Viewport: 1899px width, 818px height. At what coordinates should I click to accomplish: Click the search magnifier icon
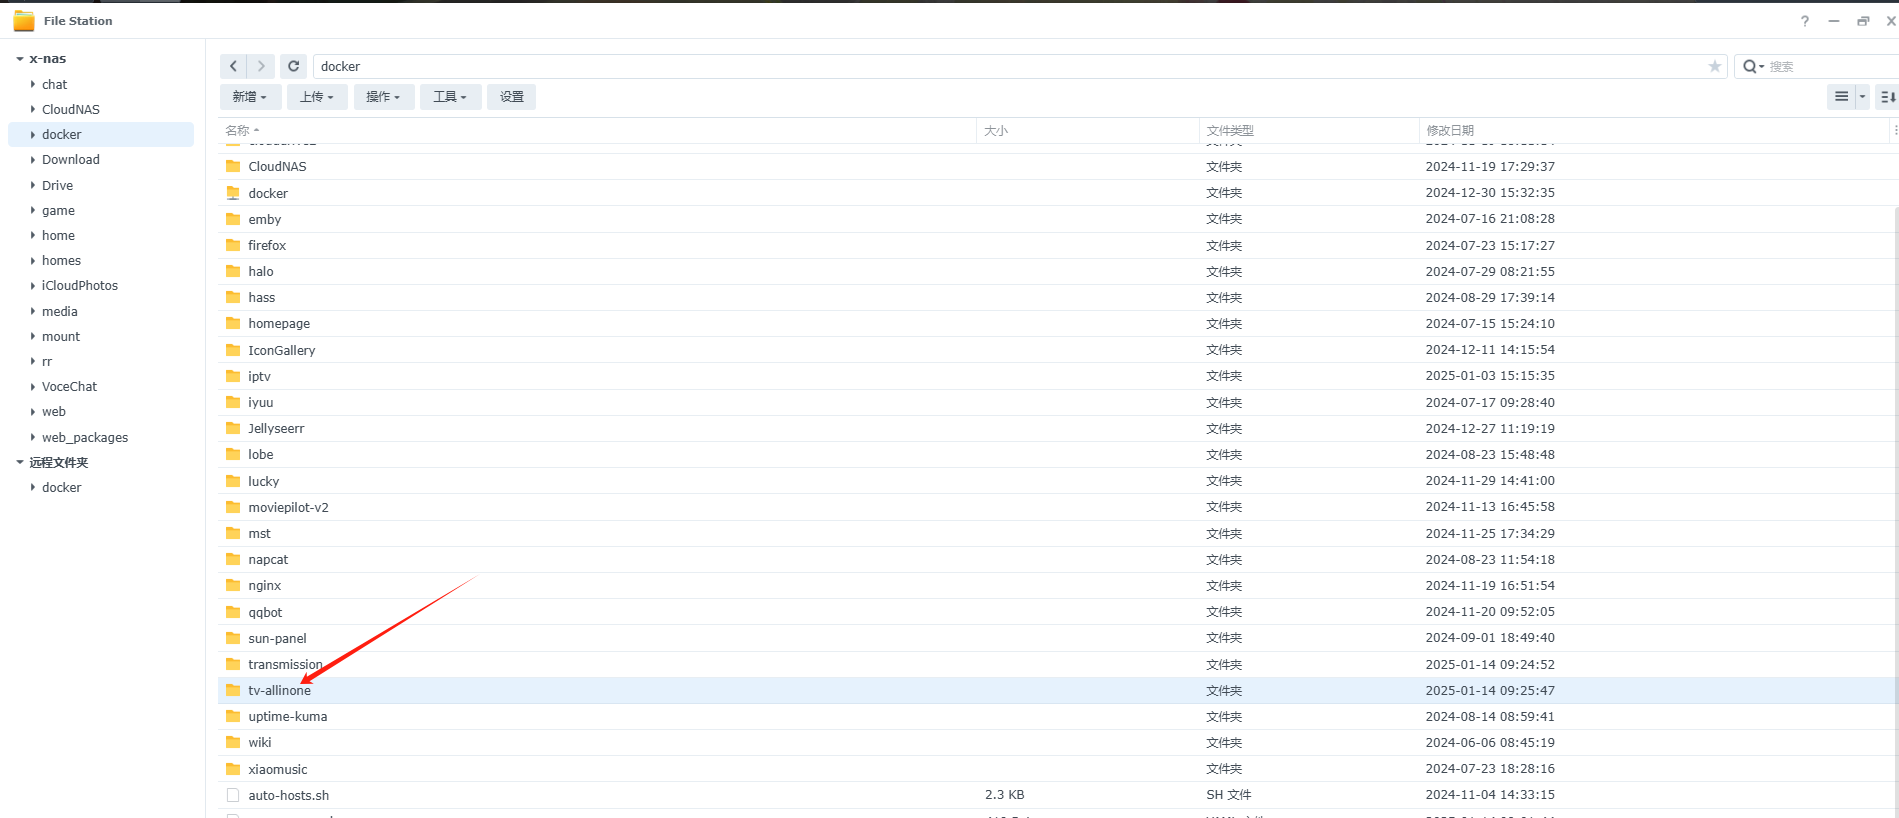pyautogui.click(x=1750, y=66)
